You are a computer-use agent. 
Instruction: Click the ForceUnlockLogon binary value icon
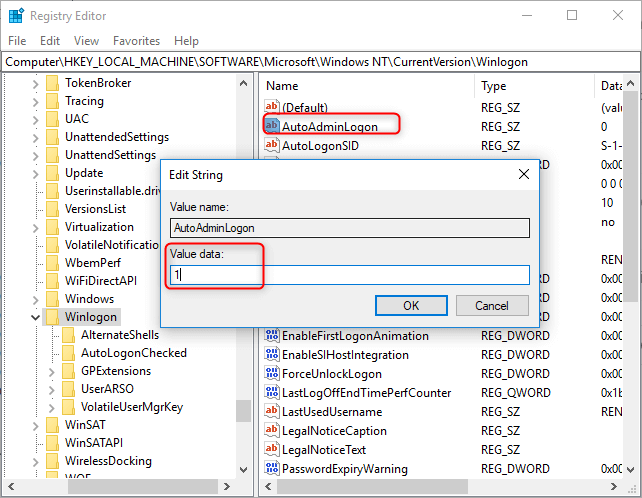[272, 373]
